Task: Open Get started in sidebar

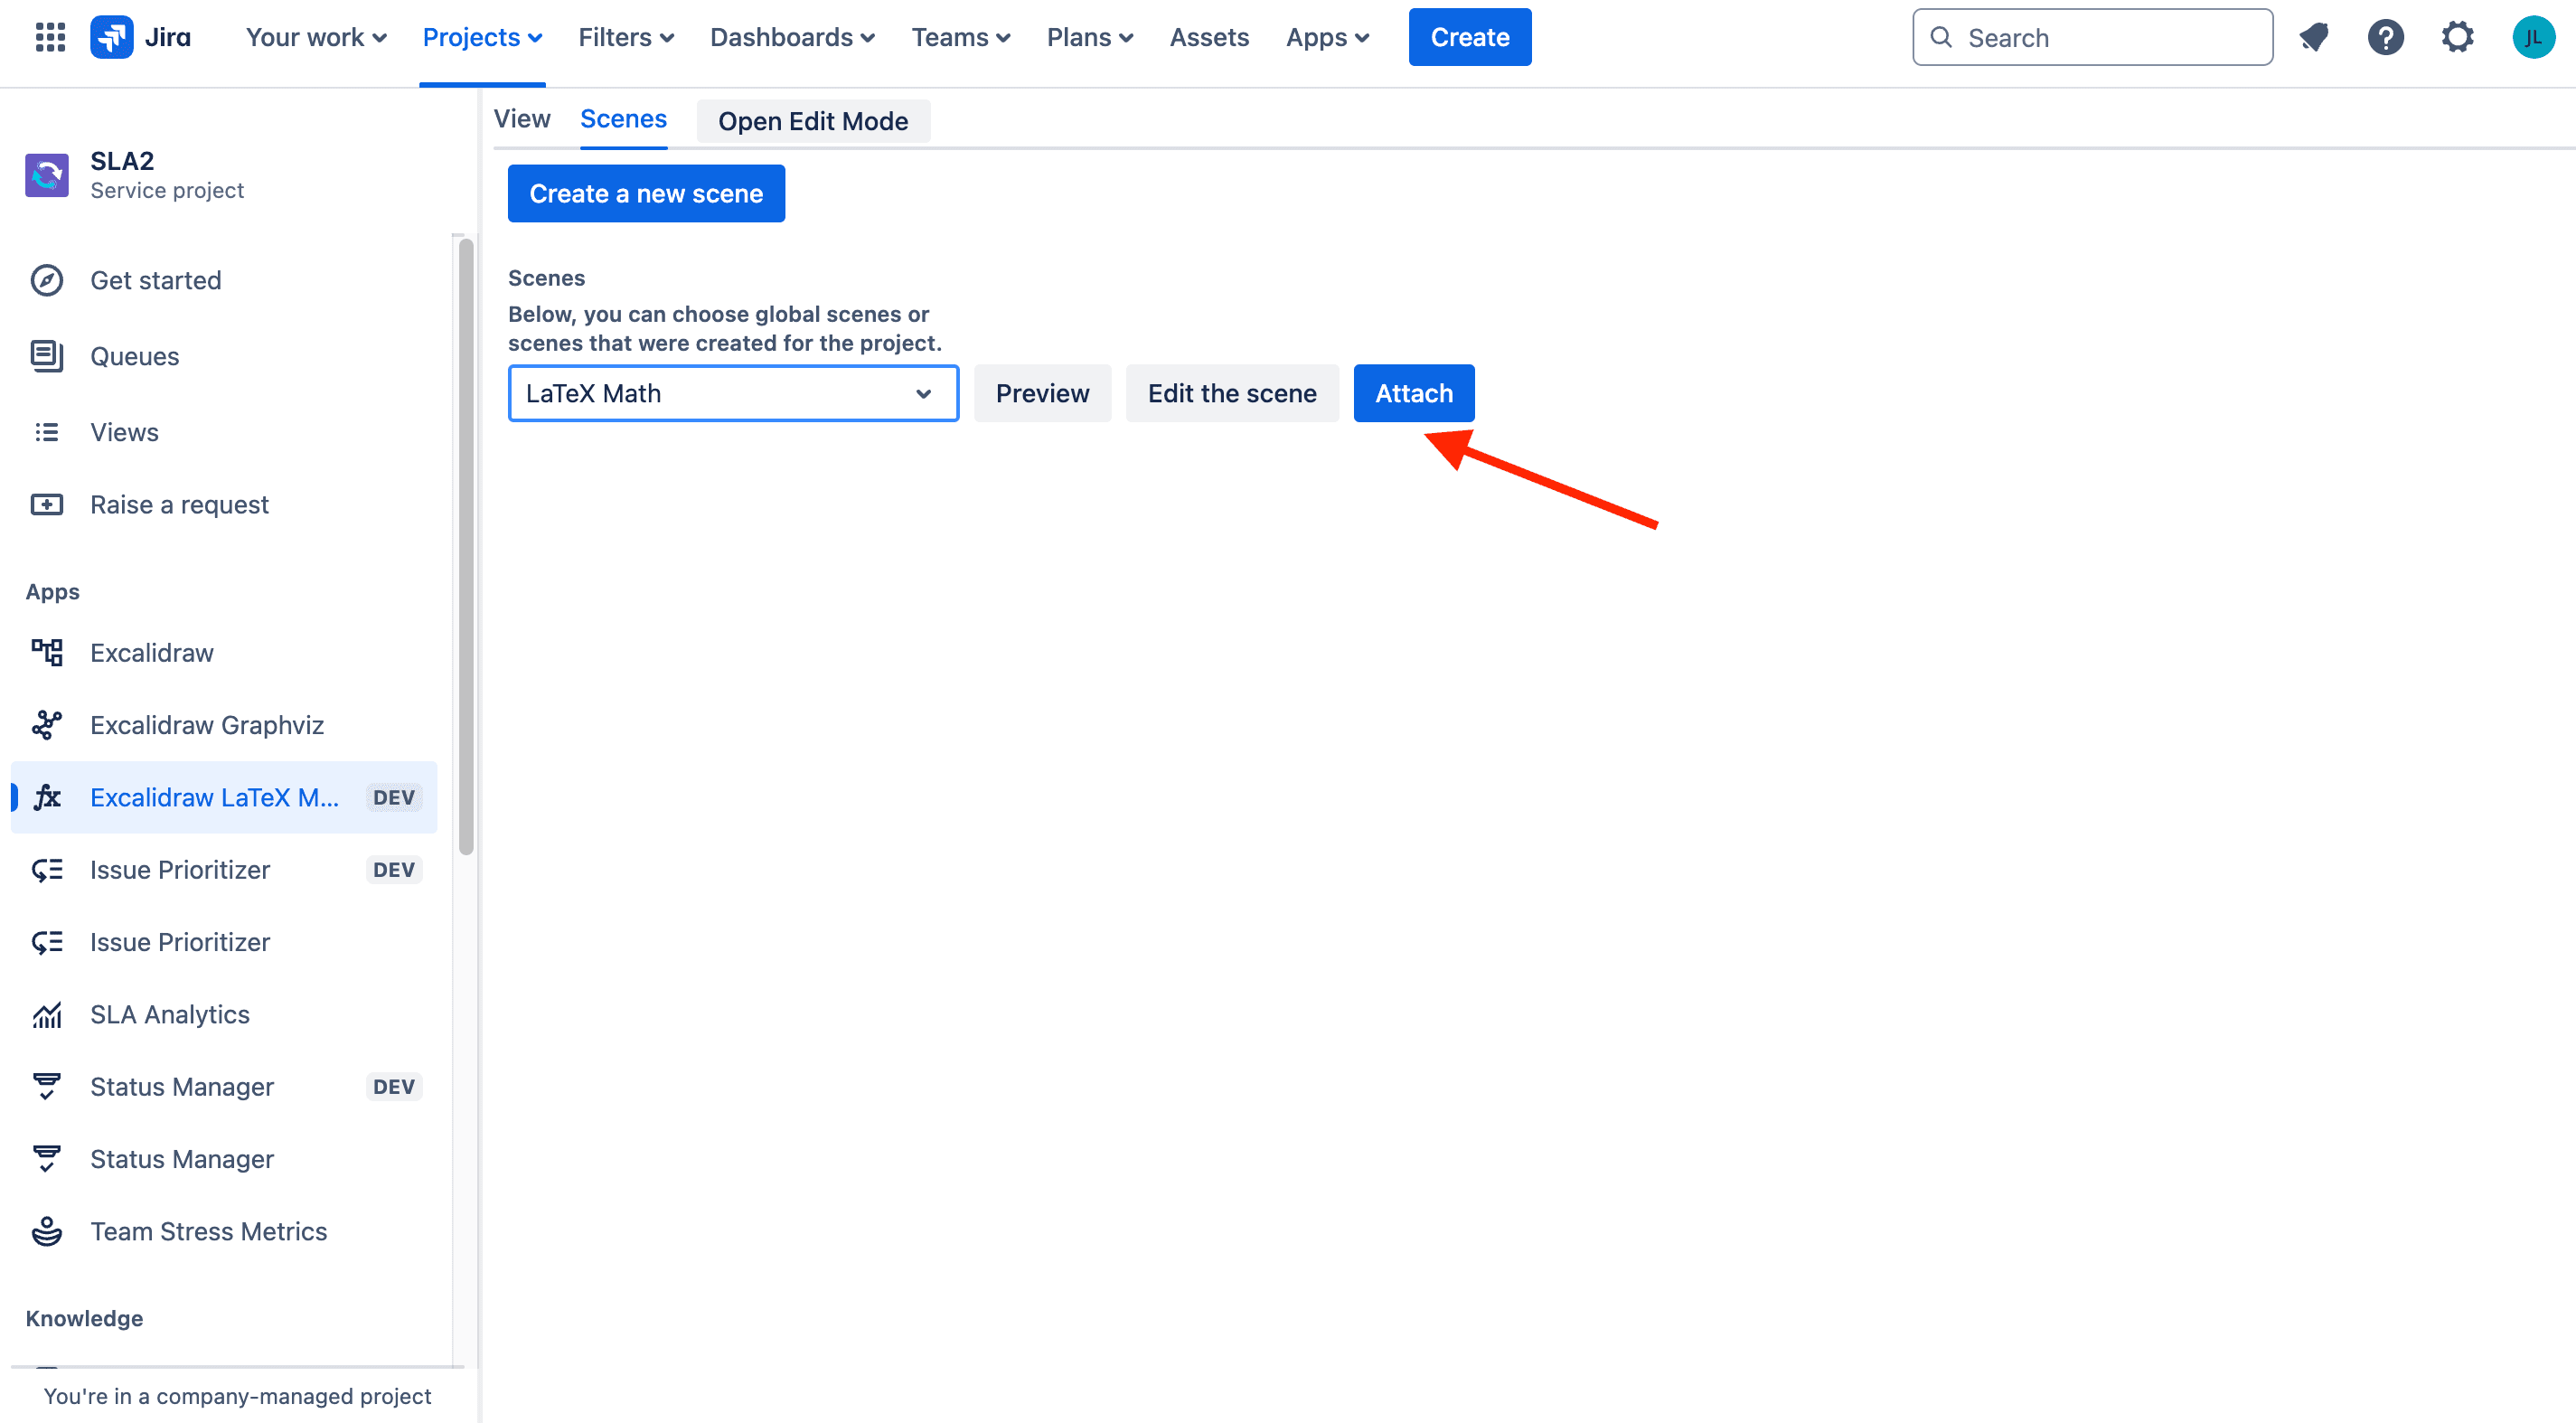Action: (x=224, y=280)
